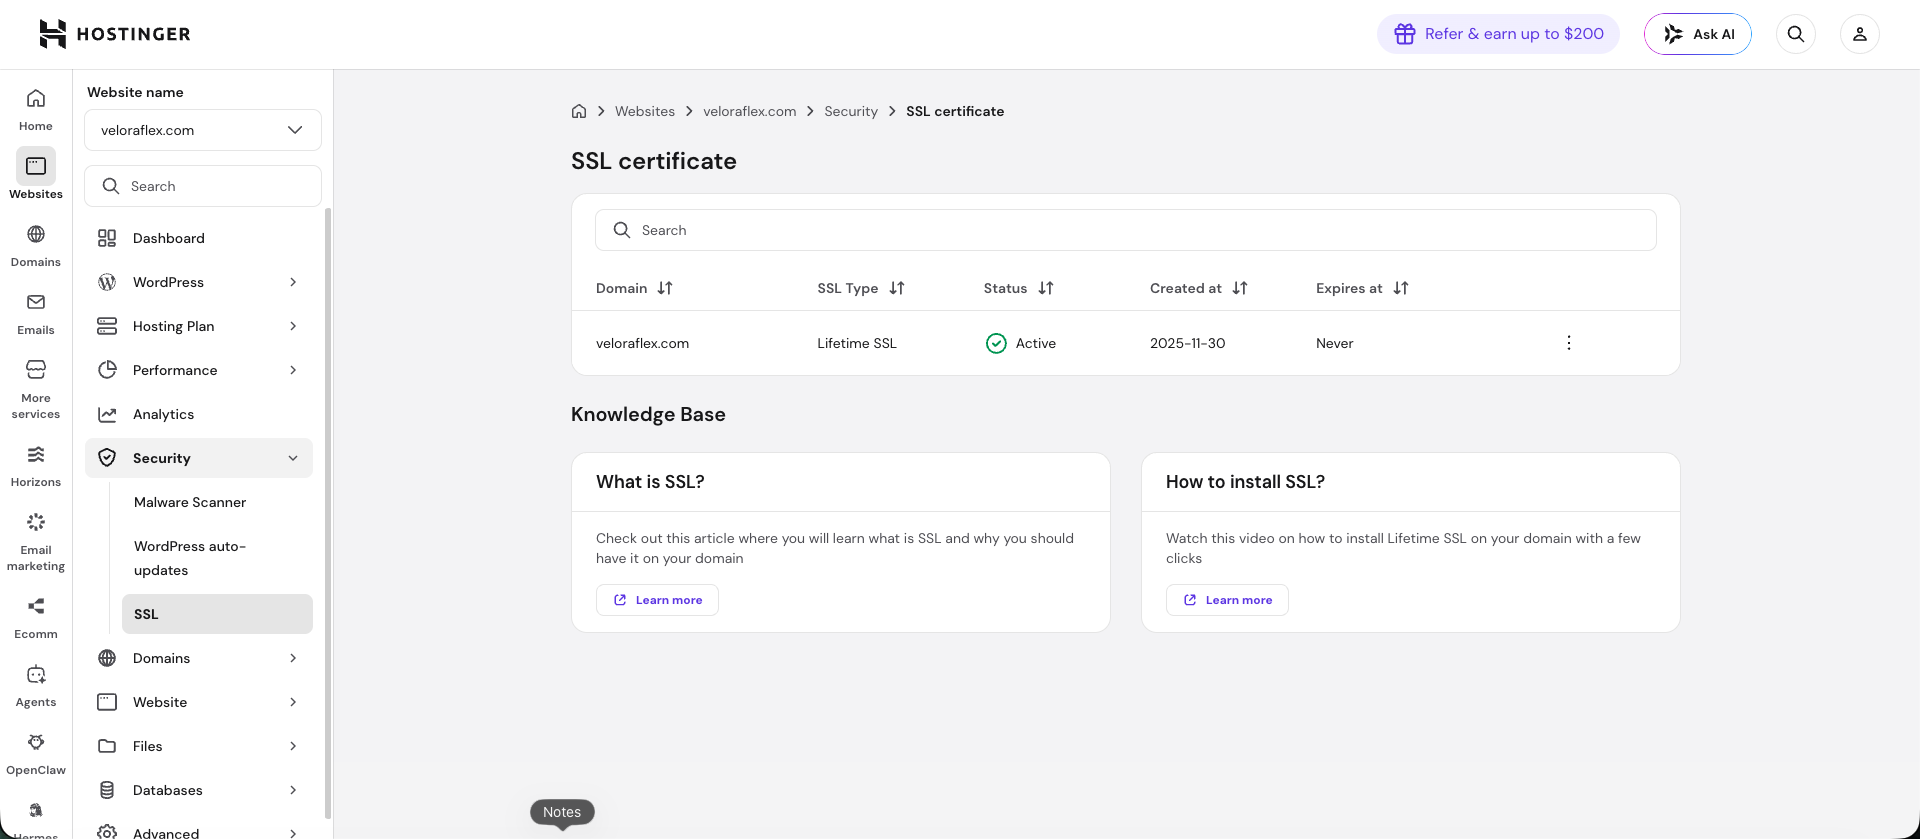Go to home via breadcrumb house icon
1920x839 pixels.
click(x=579, y=111)
